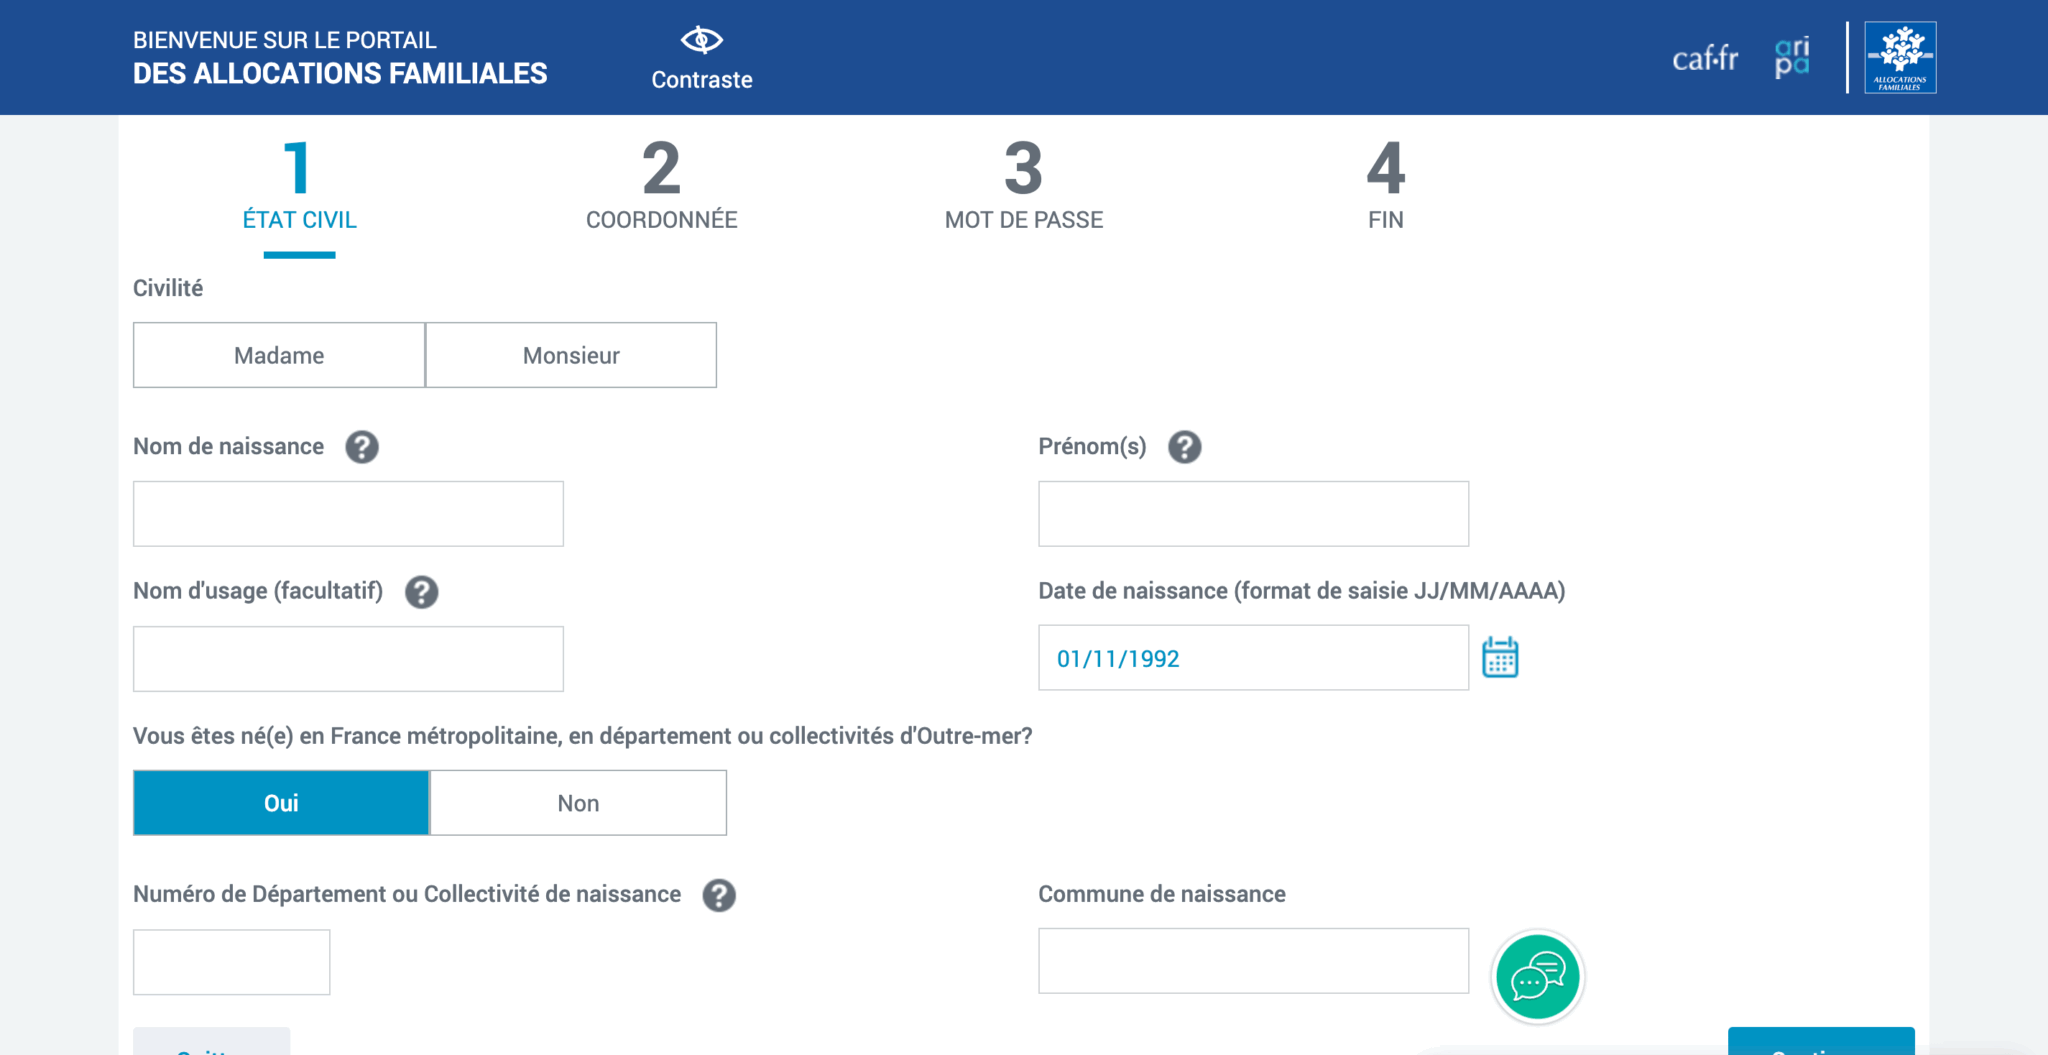Choose Oui for born in France
The image size is (2048, 1055).
tap(281, 803)
